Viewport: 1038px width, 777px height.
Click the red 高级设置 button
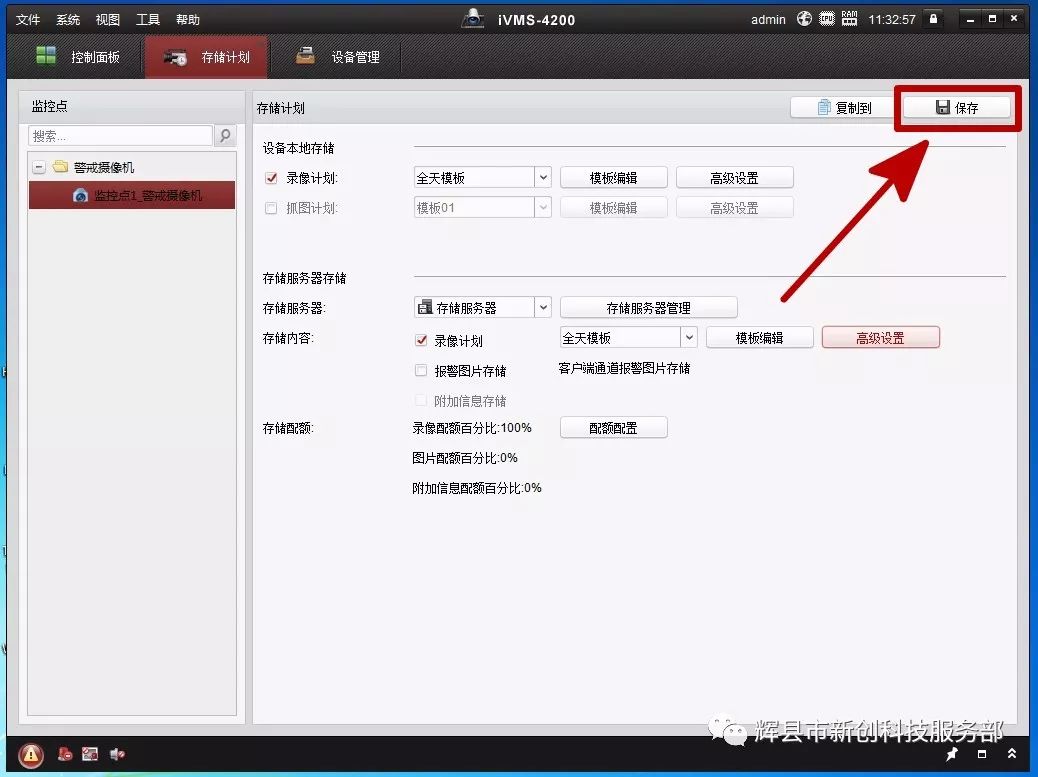(x=880, y=338)
